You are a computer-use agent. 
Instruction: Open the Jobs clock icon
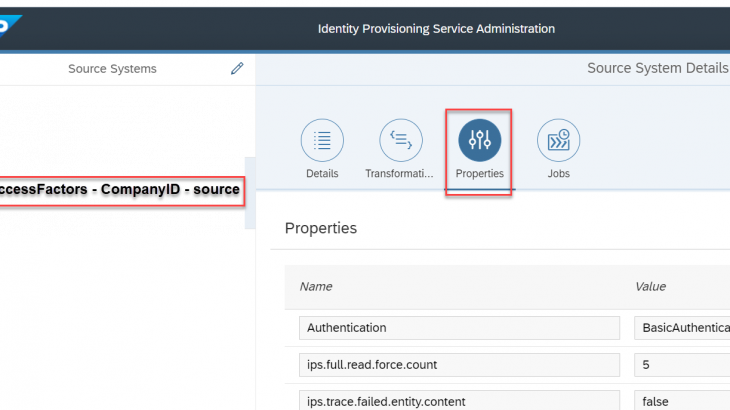558,140
